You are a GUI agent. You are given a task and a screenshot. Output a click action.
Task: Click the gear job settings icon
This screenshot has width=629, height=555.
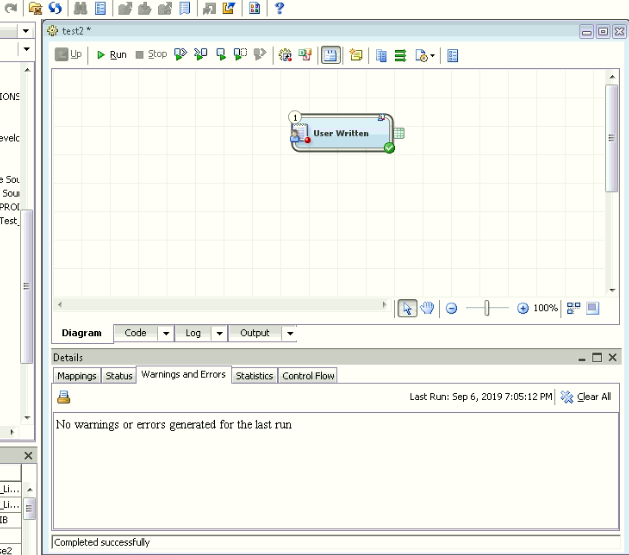coord(285,55)
